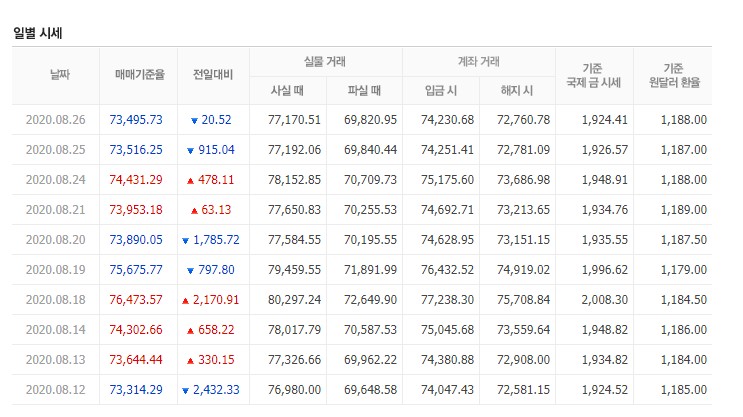Click the buy price 80,297.24

point(294,299)
